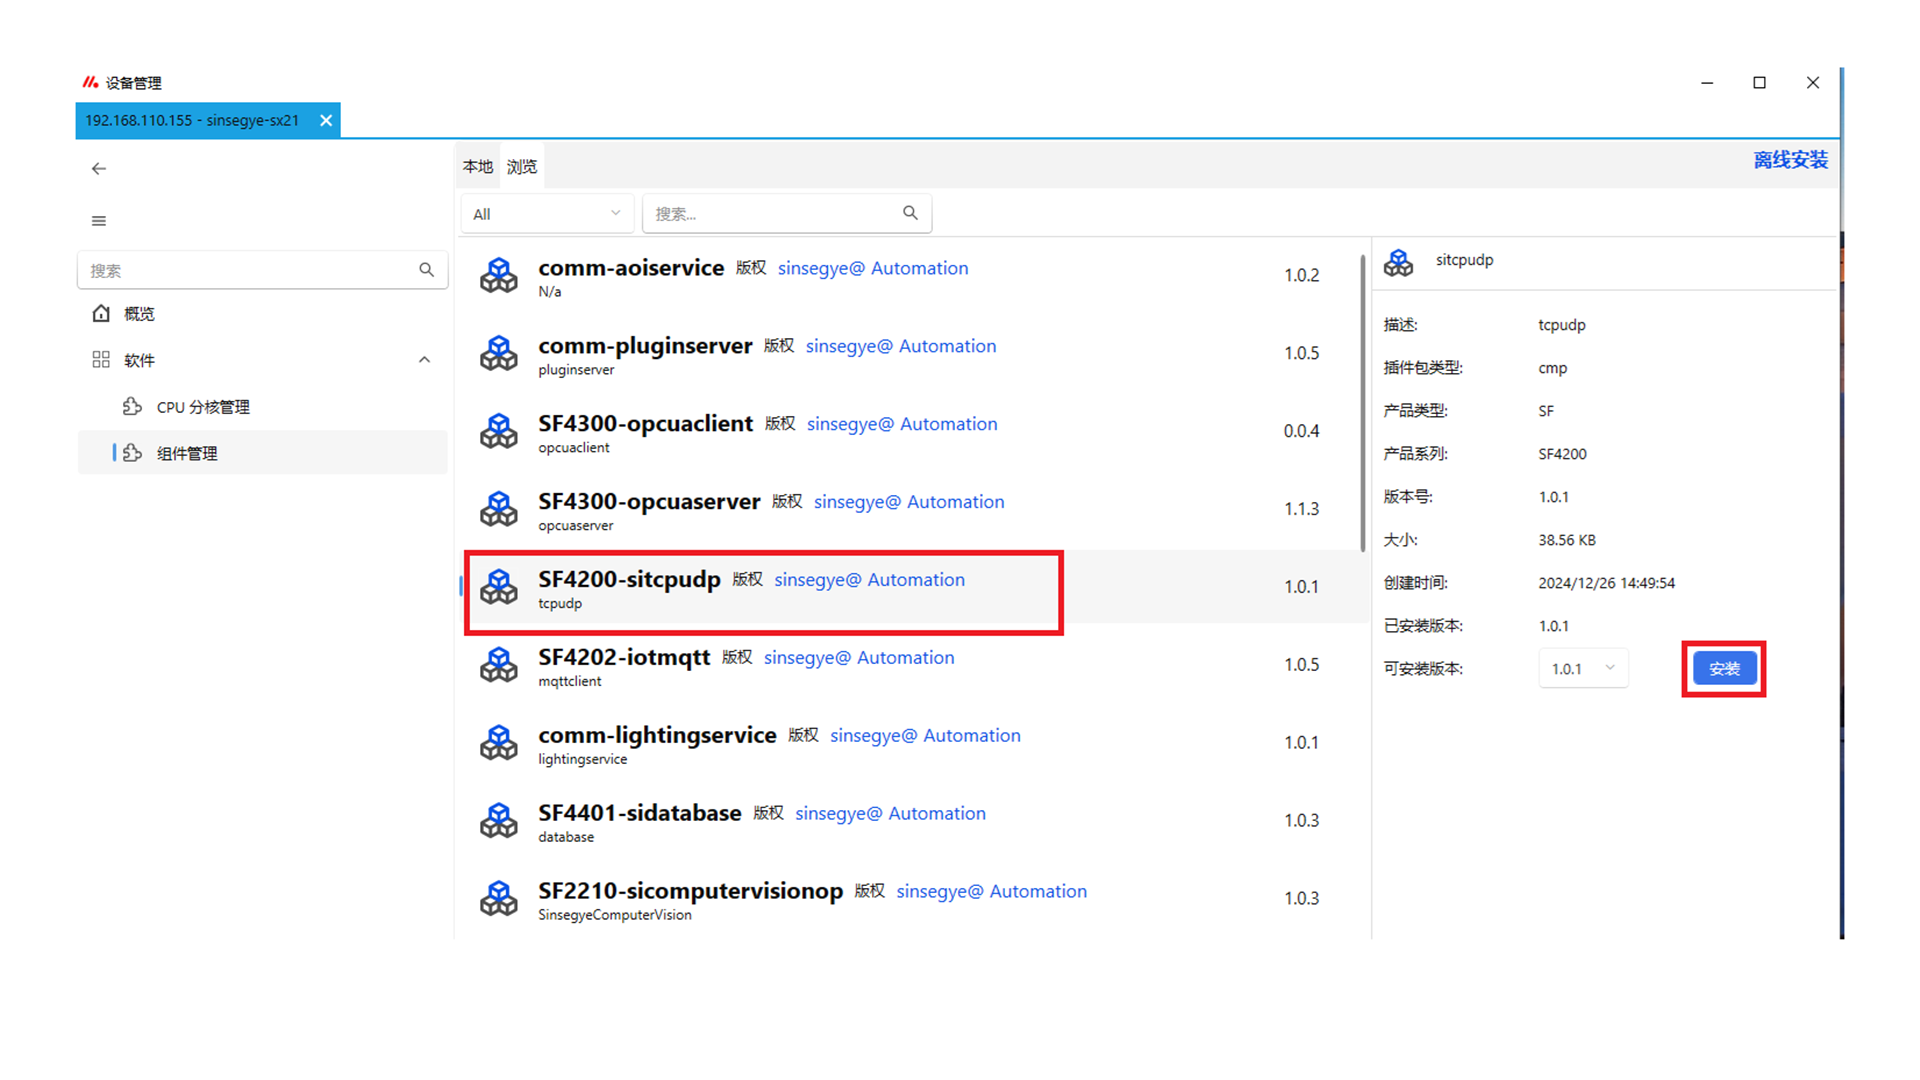Open the All filter dropdown
Image resolution: width=1920 pixels, height=1080 pixels.
547,214
